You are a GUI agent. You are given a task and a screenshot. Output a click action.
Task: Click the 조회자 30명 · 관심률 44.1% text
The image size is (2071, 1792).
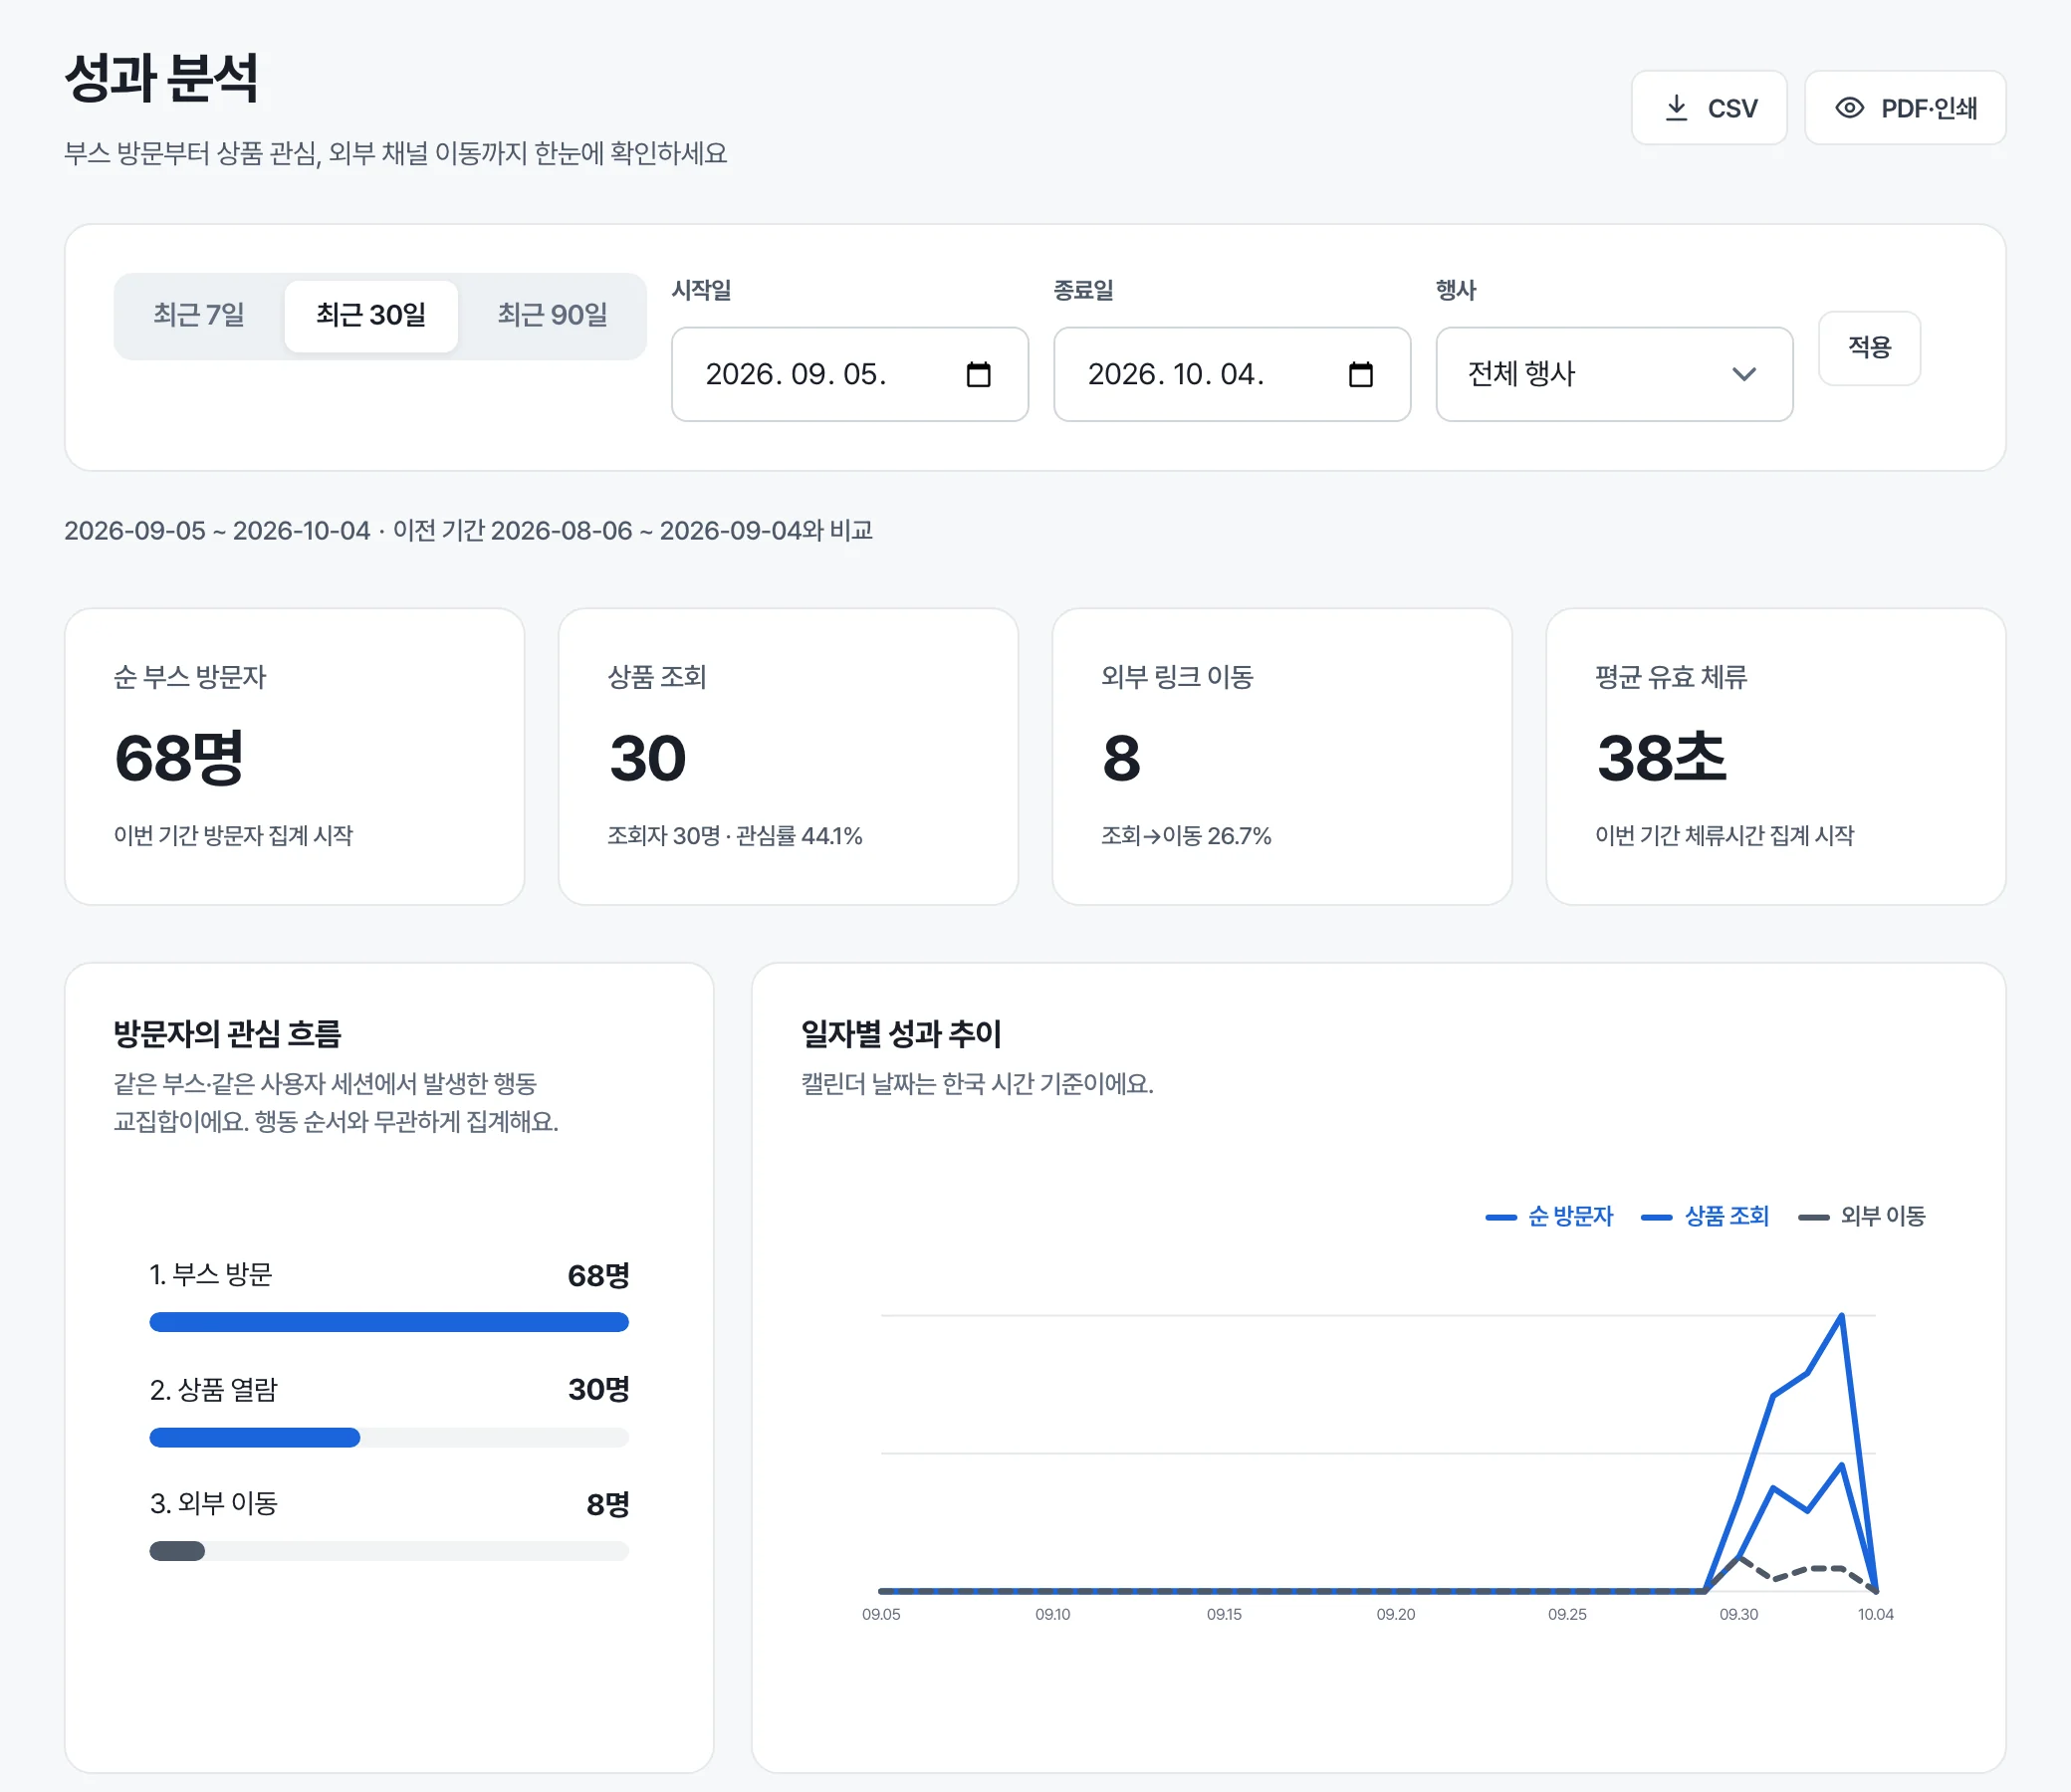click(734, 835)
